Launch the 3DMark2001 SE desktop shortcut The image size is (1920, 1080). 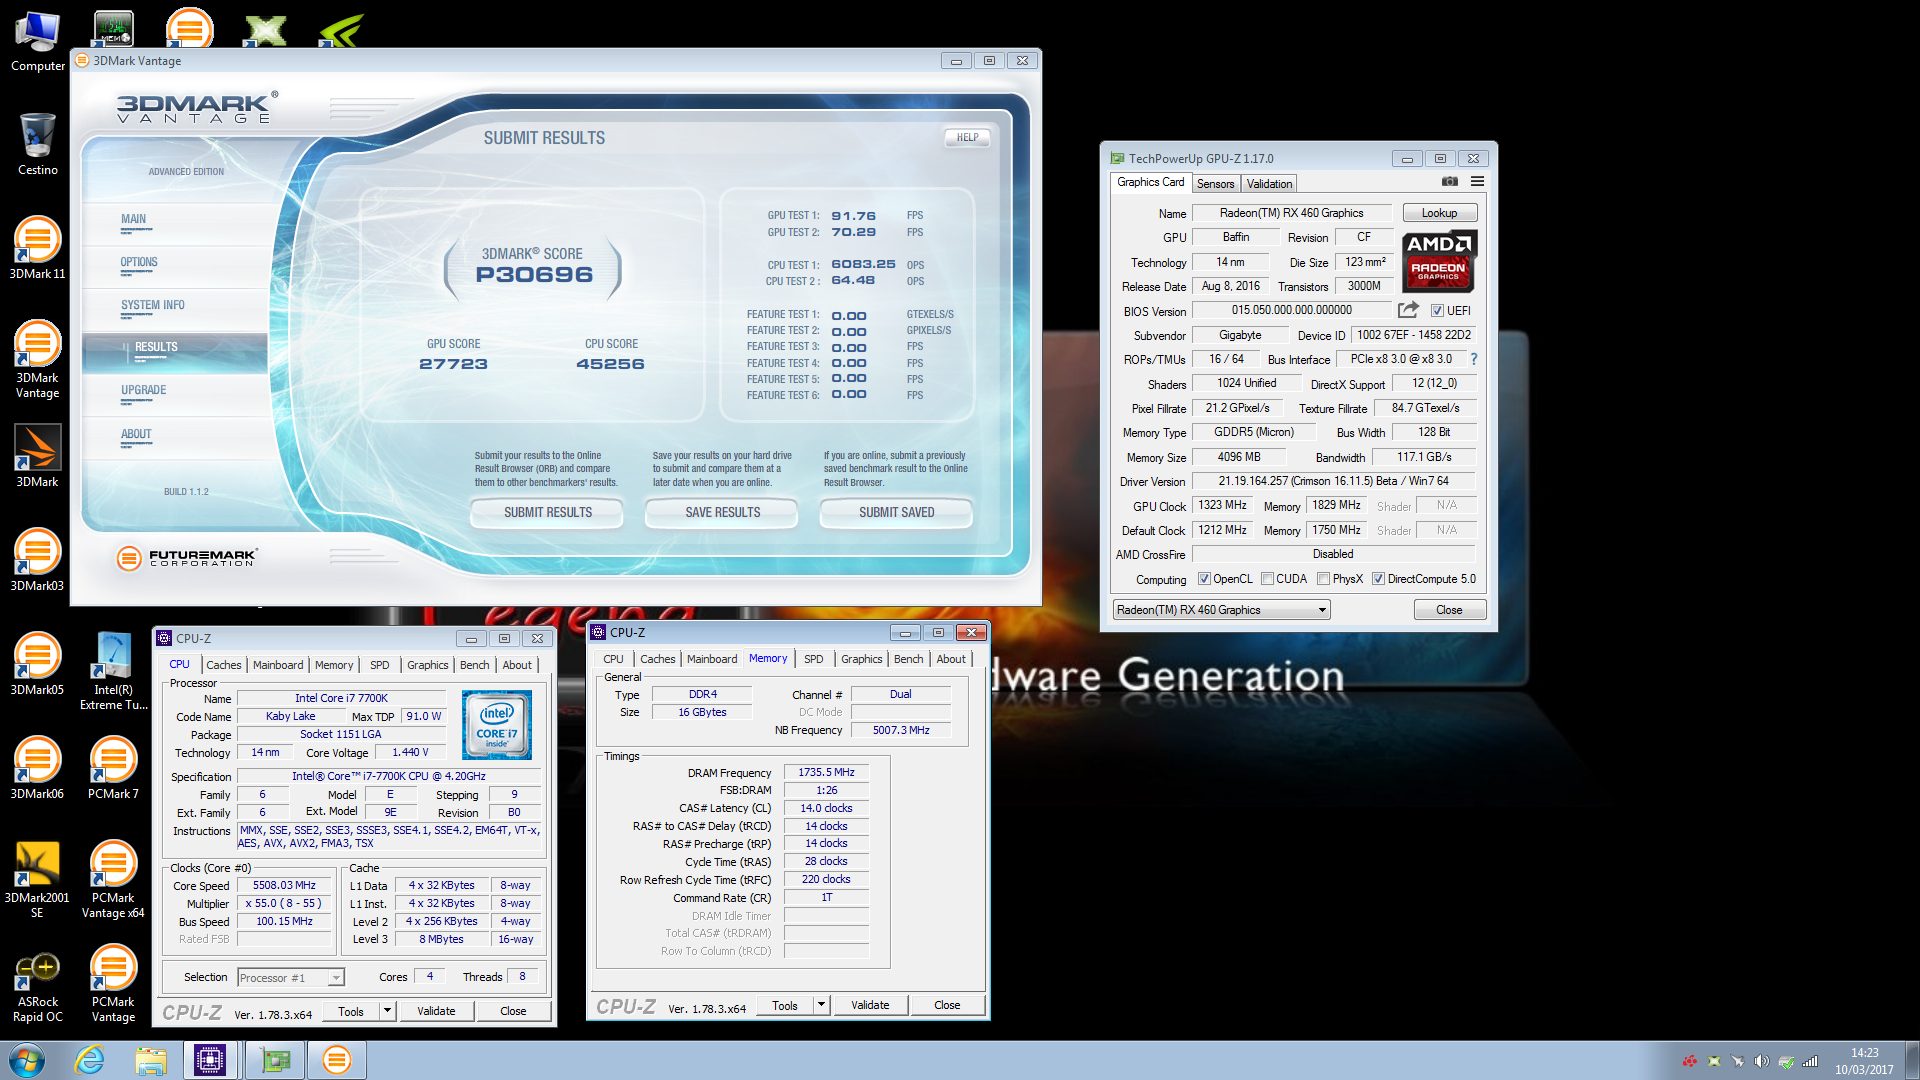click(x=37, y=878)
